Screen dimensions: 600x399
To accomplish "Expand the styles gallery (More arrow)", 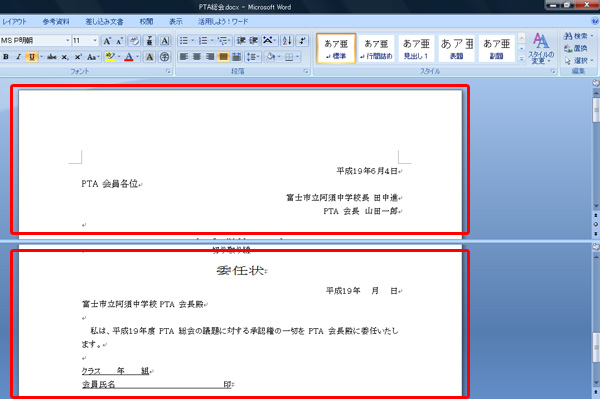I will point(521,59).
